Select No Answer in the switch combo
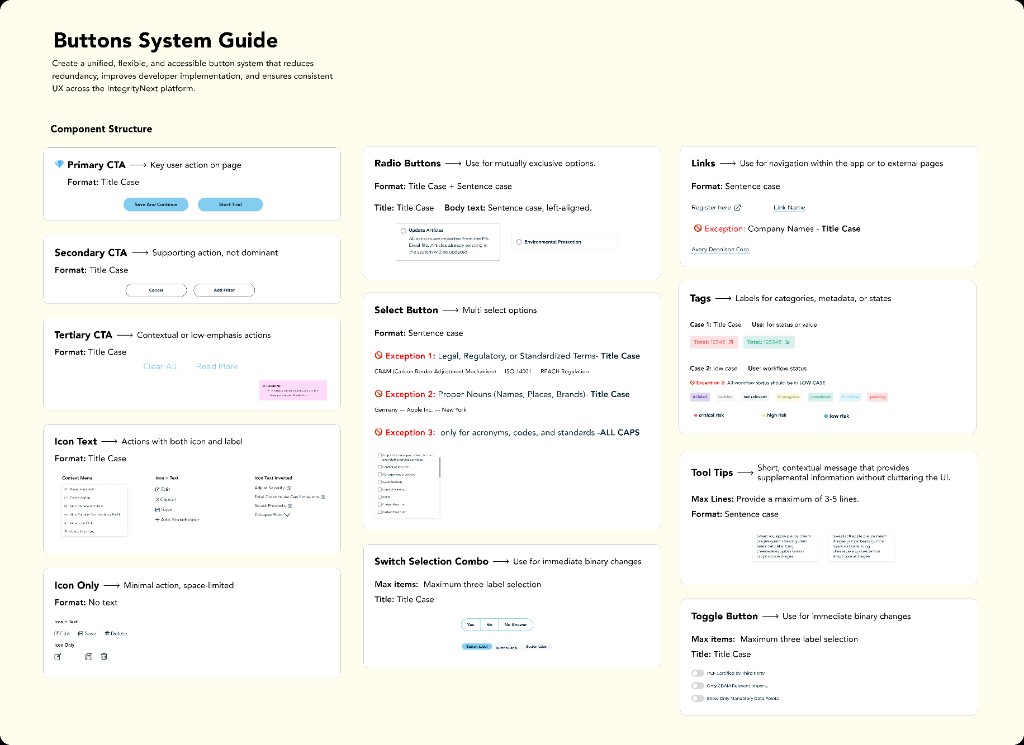Image resolution: width=1024 pixels, height=745 pixels. (515, 625)
